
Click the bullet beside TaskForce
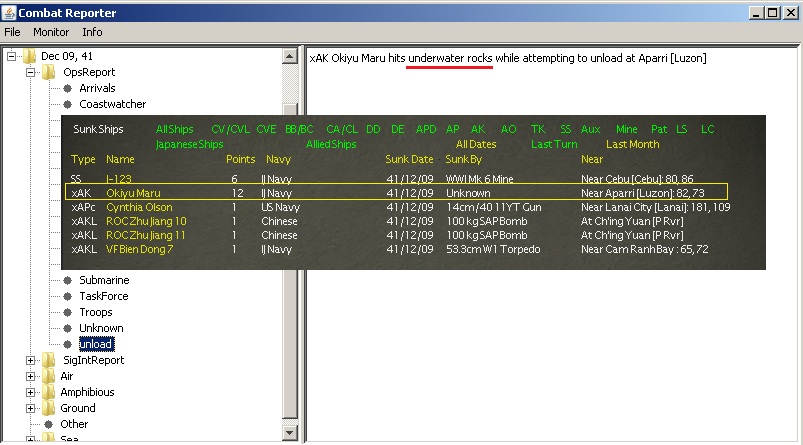point(67,296)
